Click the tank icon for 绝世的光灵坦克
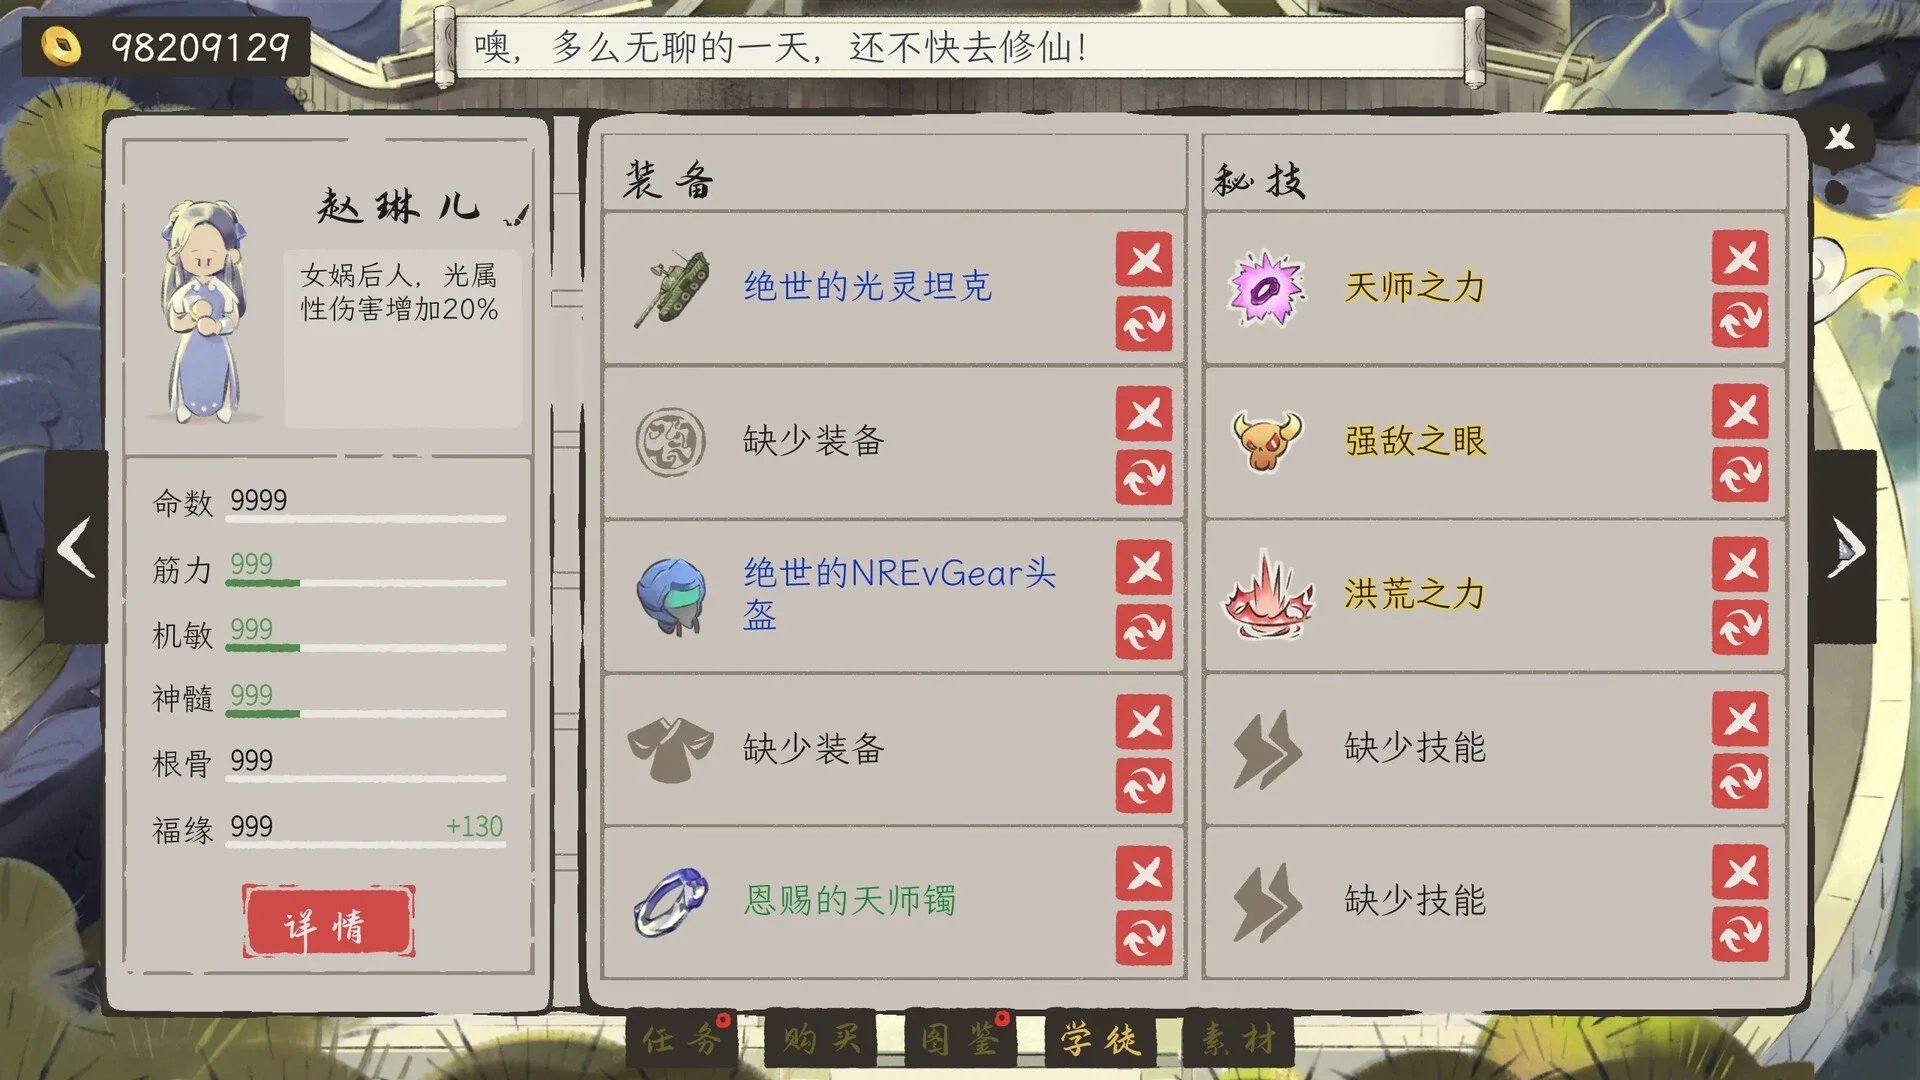 click(x=671, y=288)
